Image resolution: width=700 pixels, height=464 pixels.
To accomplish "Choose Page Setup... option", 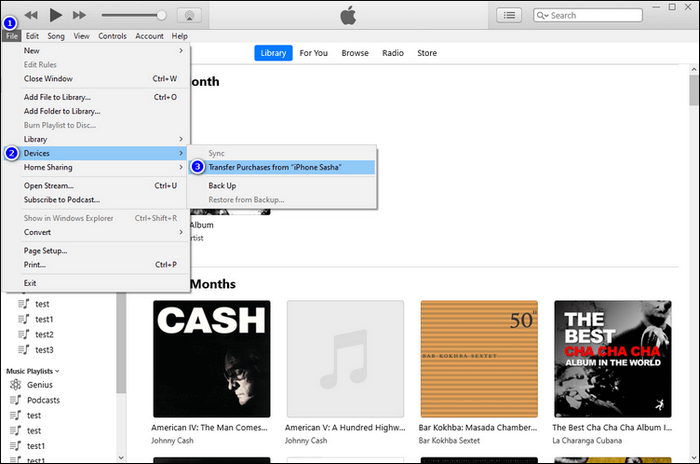I will [97, 251].
